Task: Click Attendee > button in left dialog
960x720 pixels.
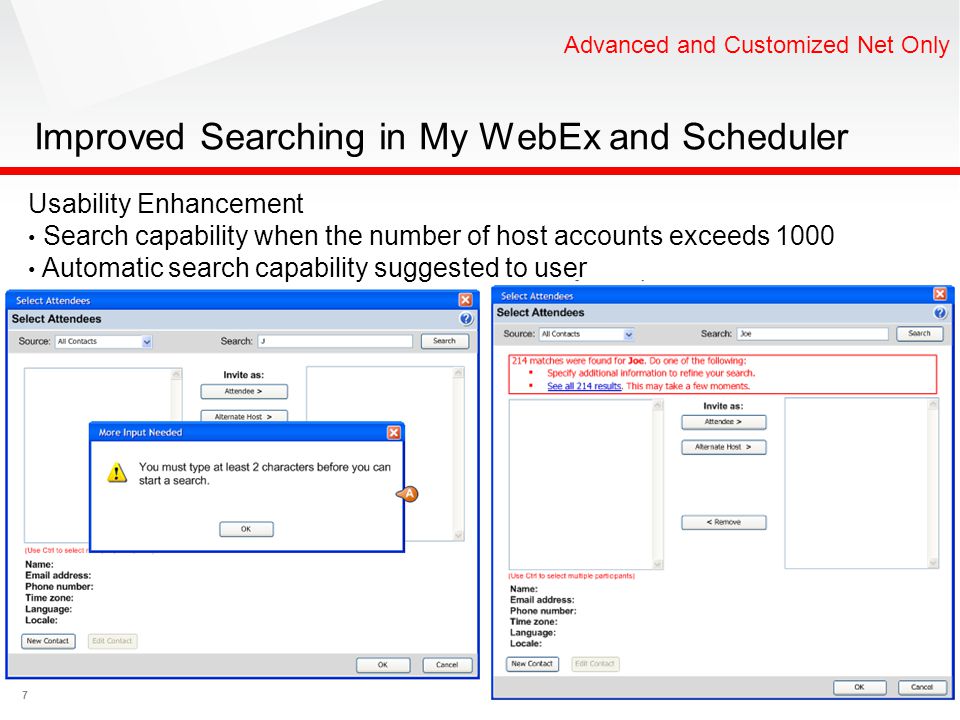Action: [244, 391]
